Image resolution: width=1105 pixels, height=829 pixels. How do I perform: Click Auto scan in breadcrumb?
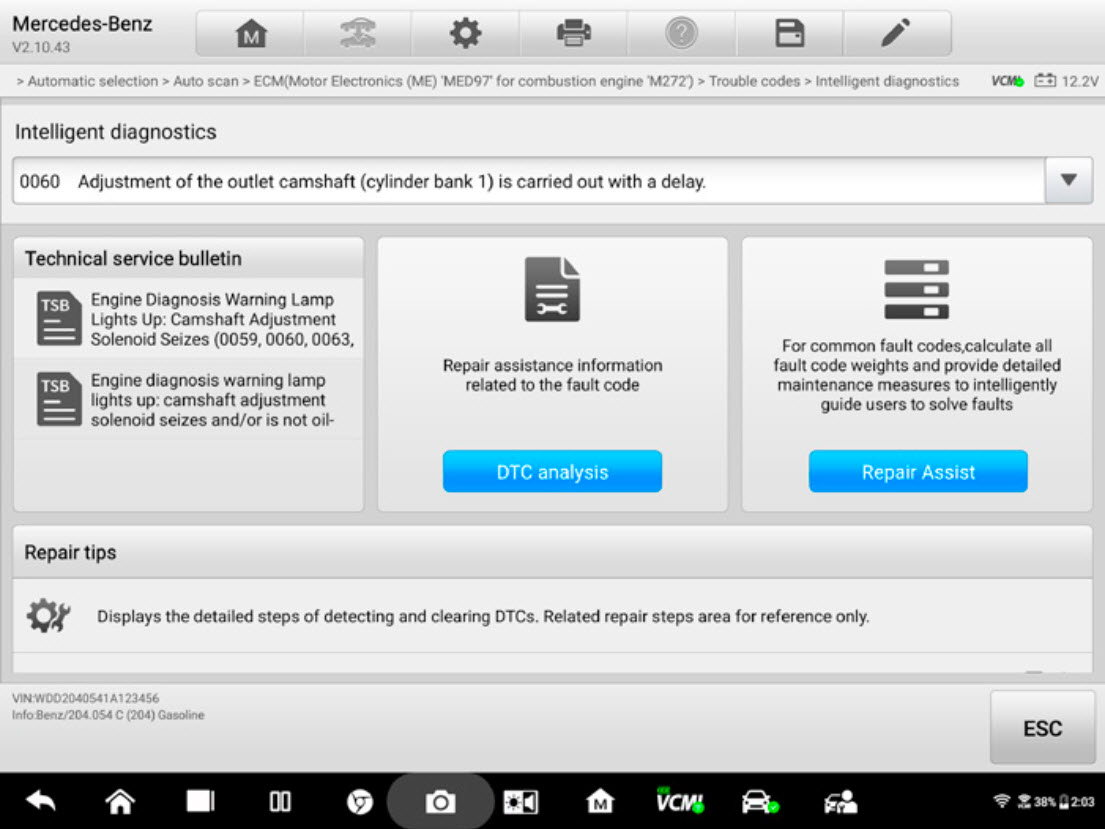pos(206,81)
